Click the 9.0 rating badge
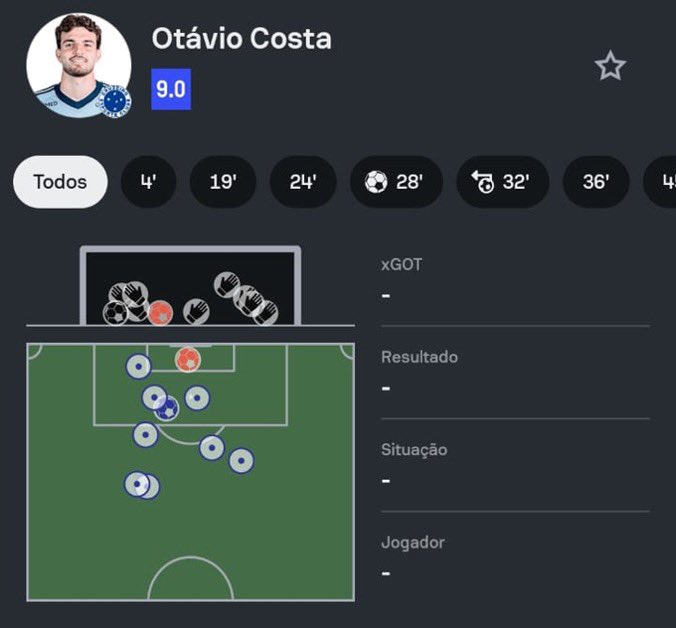This screenshot has width=676, height=628. pyautogui.click(x=171, y=89)
